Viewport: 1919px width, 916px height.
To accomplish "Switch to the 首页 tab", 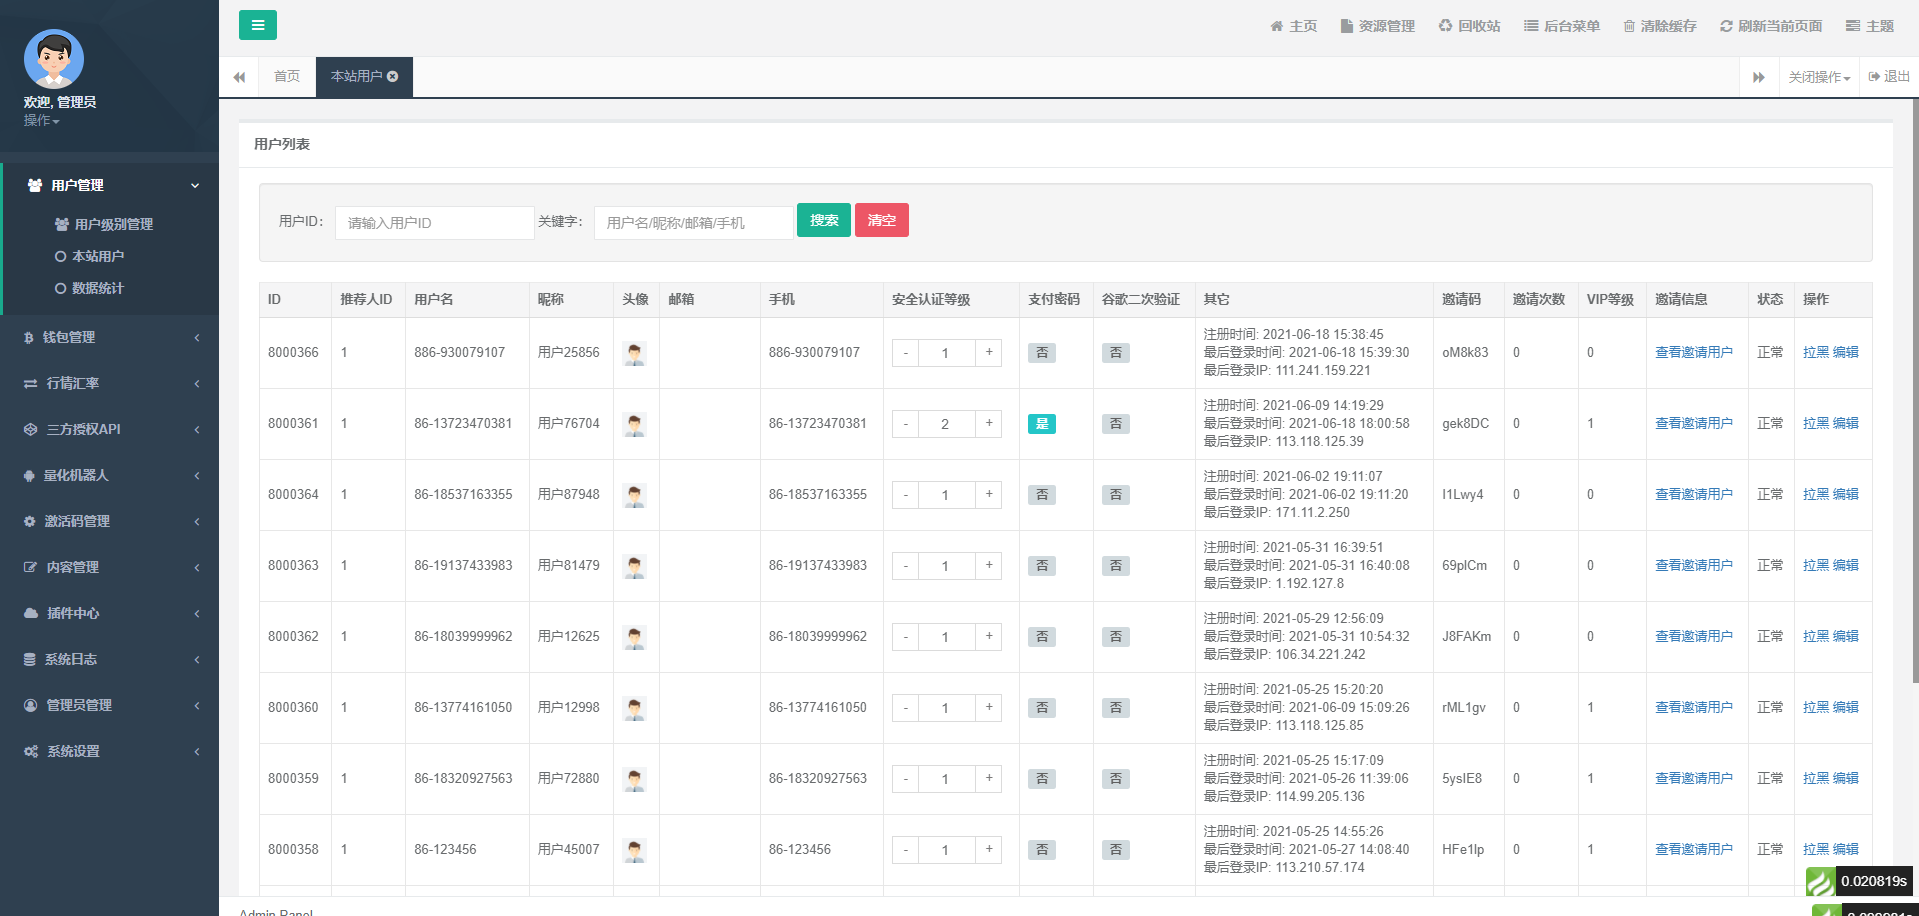I will coord(286,75).
